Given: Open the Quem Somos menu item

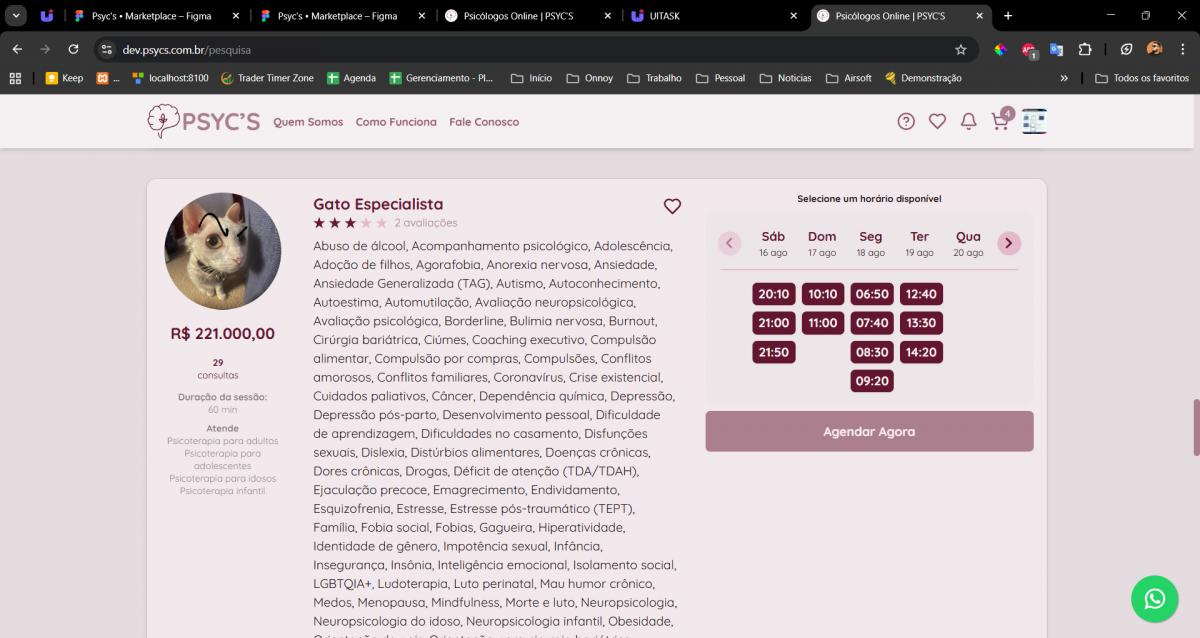Looking at the screenshot, I should (308, 122).
